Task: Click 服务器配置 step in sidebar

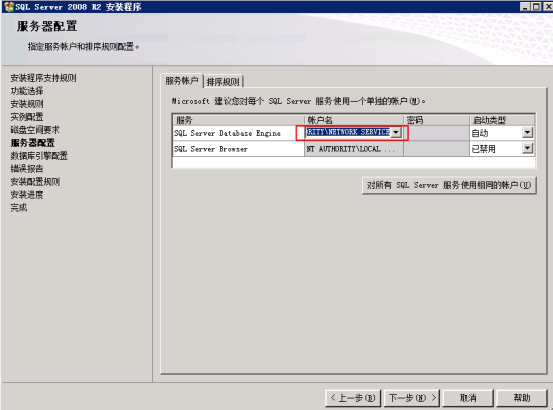Action: [x=33, y=143]
